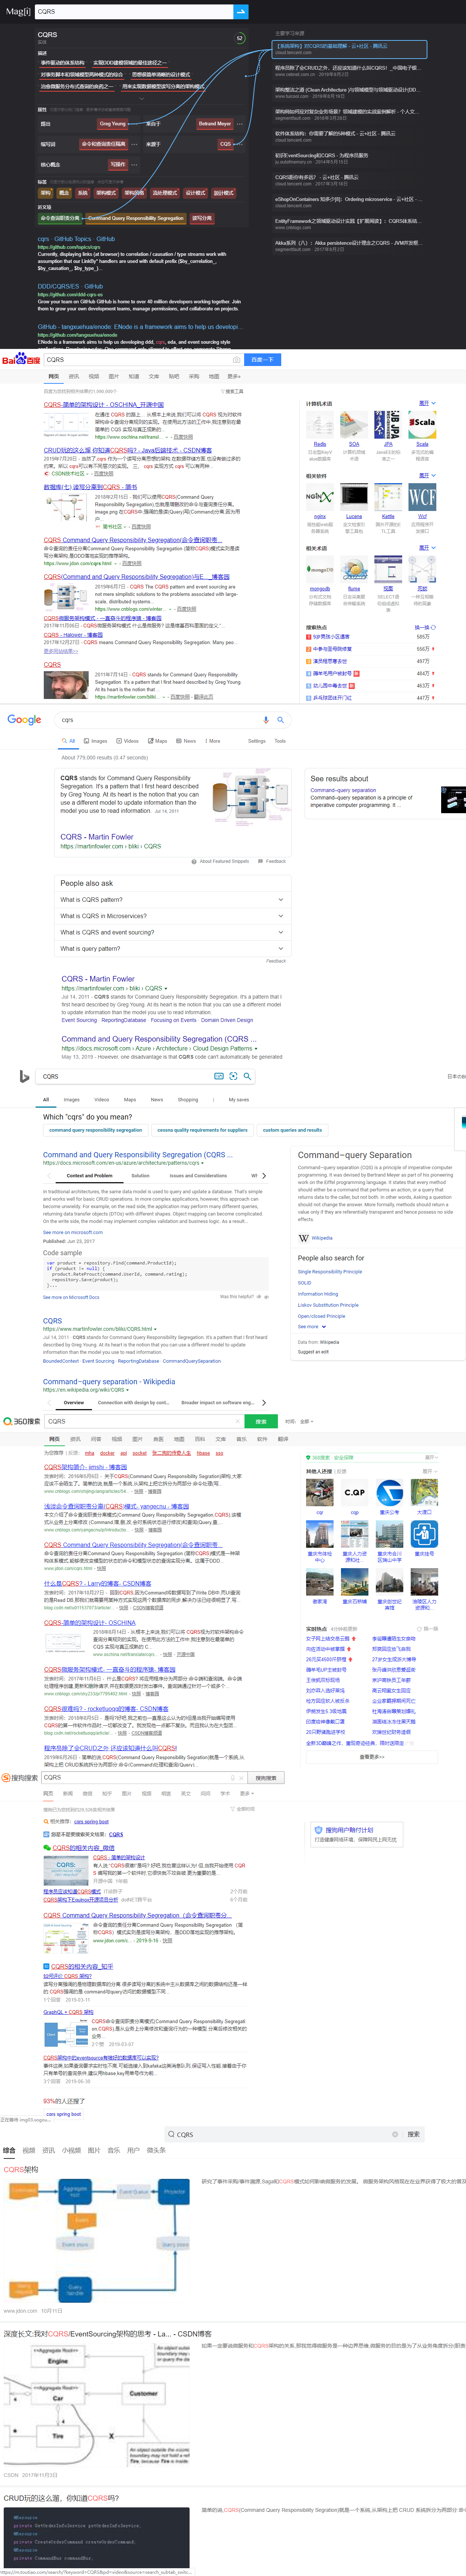Screen dimensions: 466x2576
Task: Click the Mag[i] logo at page top
Action: (18, 11)
